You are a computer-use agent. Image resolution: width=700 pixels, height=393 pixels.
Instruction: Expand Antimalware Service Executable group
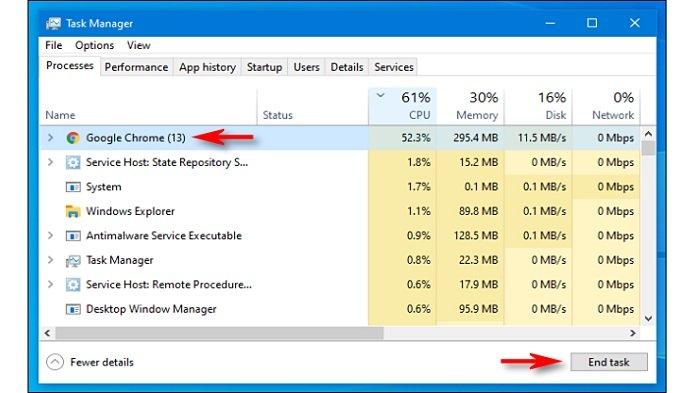pyautogui.click(x=50, y=235)
